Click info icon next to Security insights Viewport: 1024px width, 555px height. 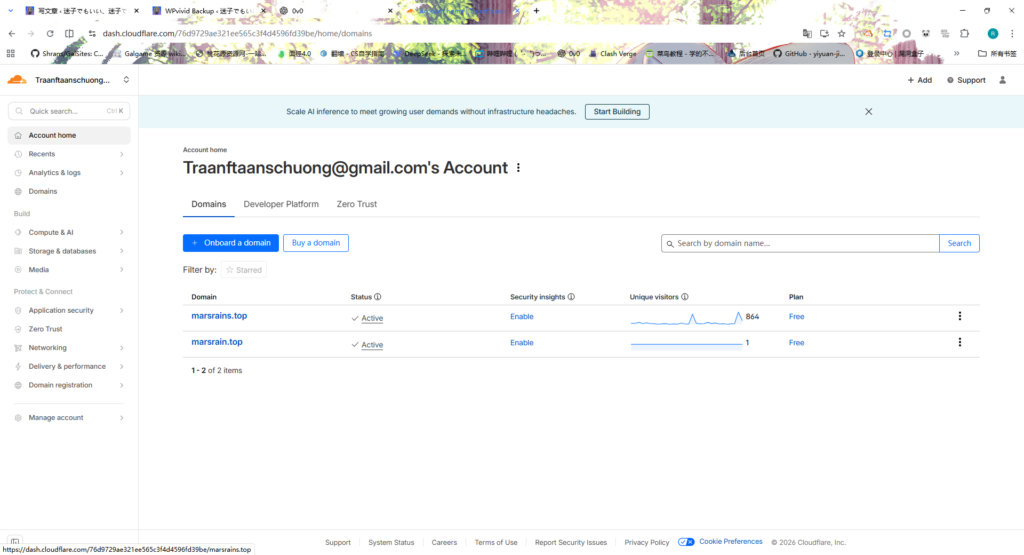(x=573, y=297)
